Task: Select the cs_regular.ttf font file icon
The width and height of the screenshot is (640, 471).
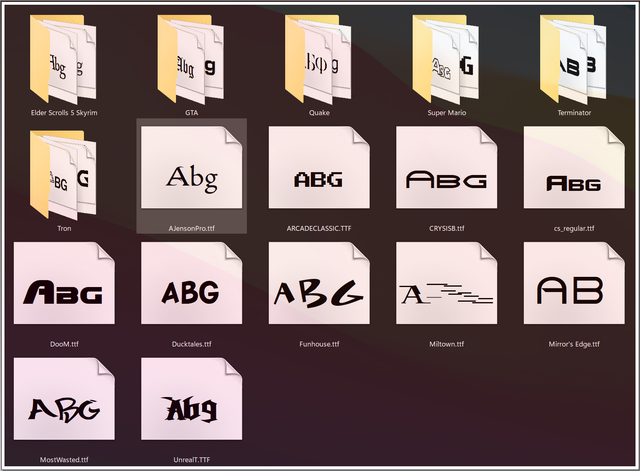Action: 574,167
